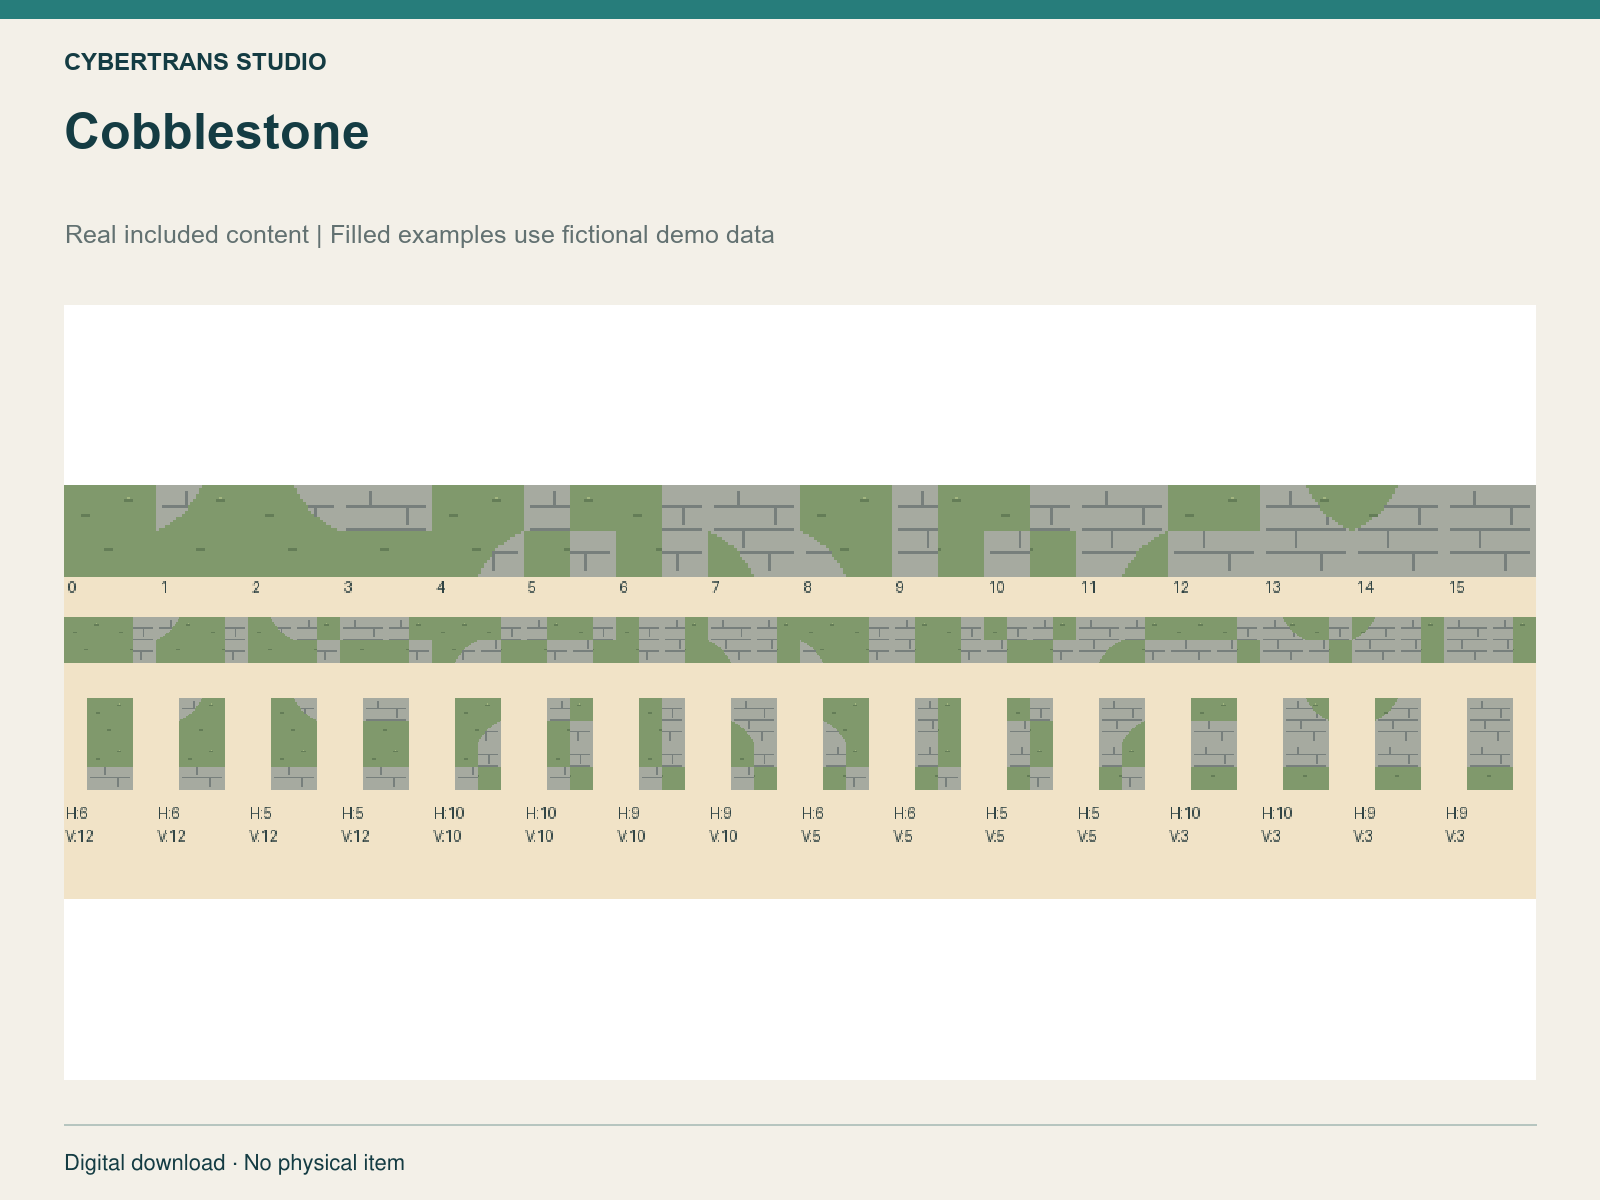Click the tile index label '15'
Image resolution: width=1600 pixels, height=1200 pixels.
(x=1457, y=588)
